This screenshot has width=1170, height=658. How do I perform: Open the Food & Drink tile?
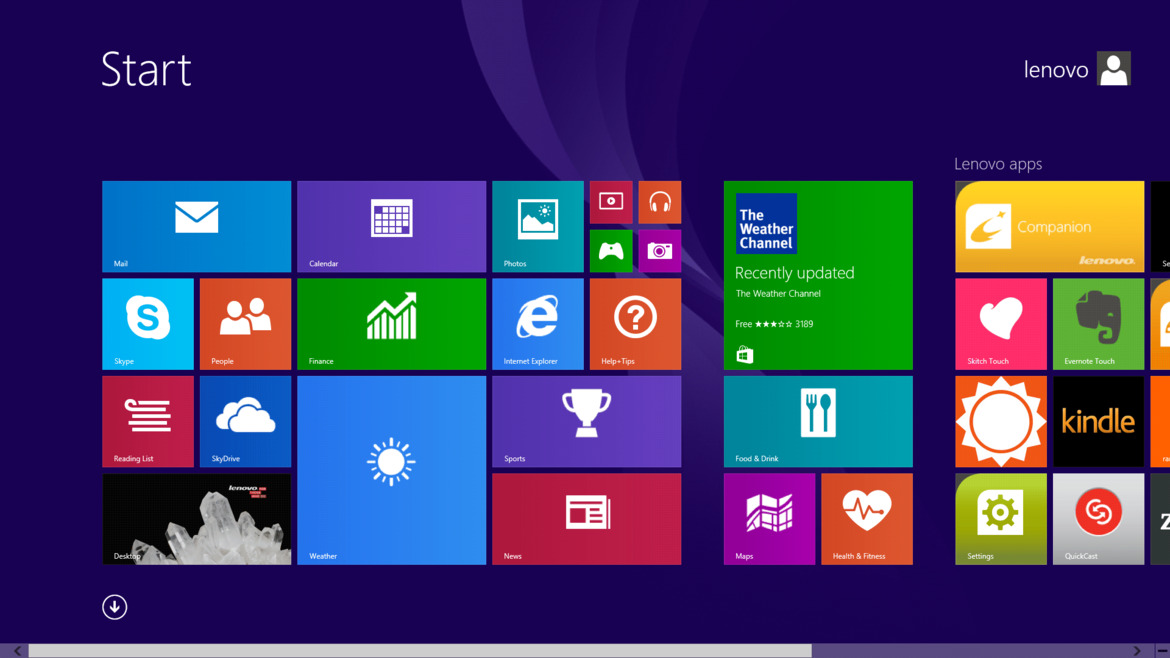point(818,422)
